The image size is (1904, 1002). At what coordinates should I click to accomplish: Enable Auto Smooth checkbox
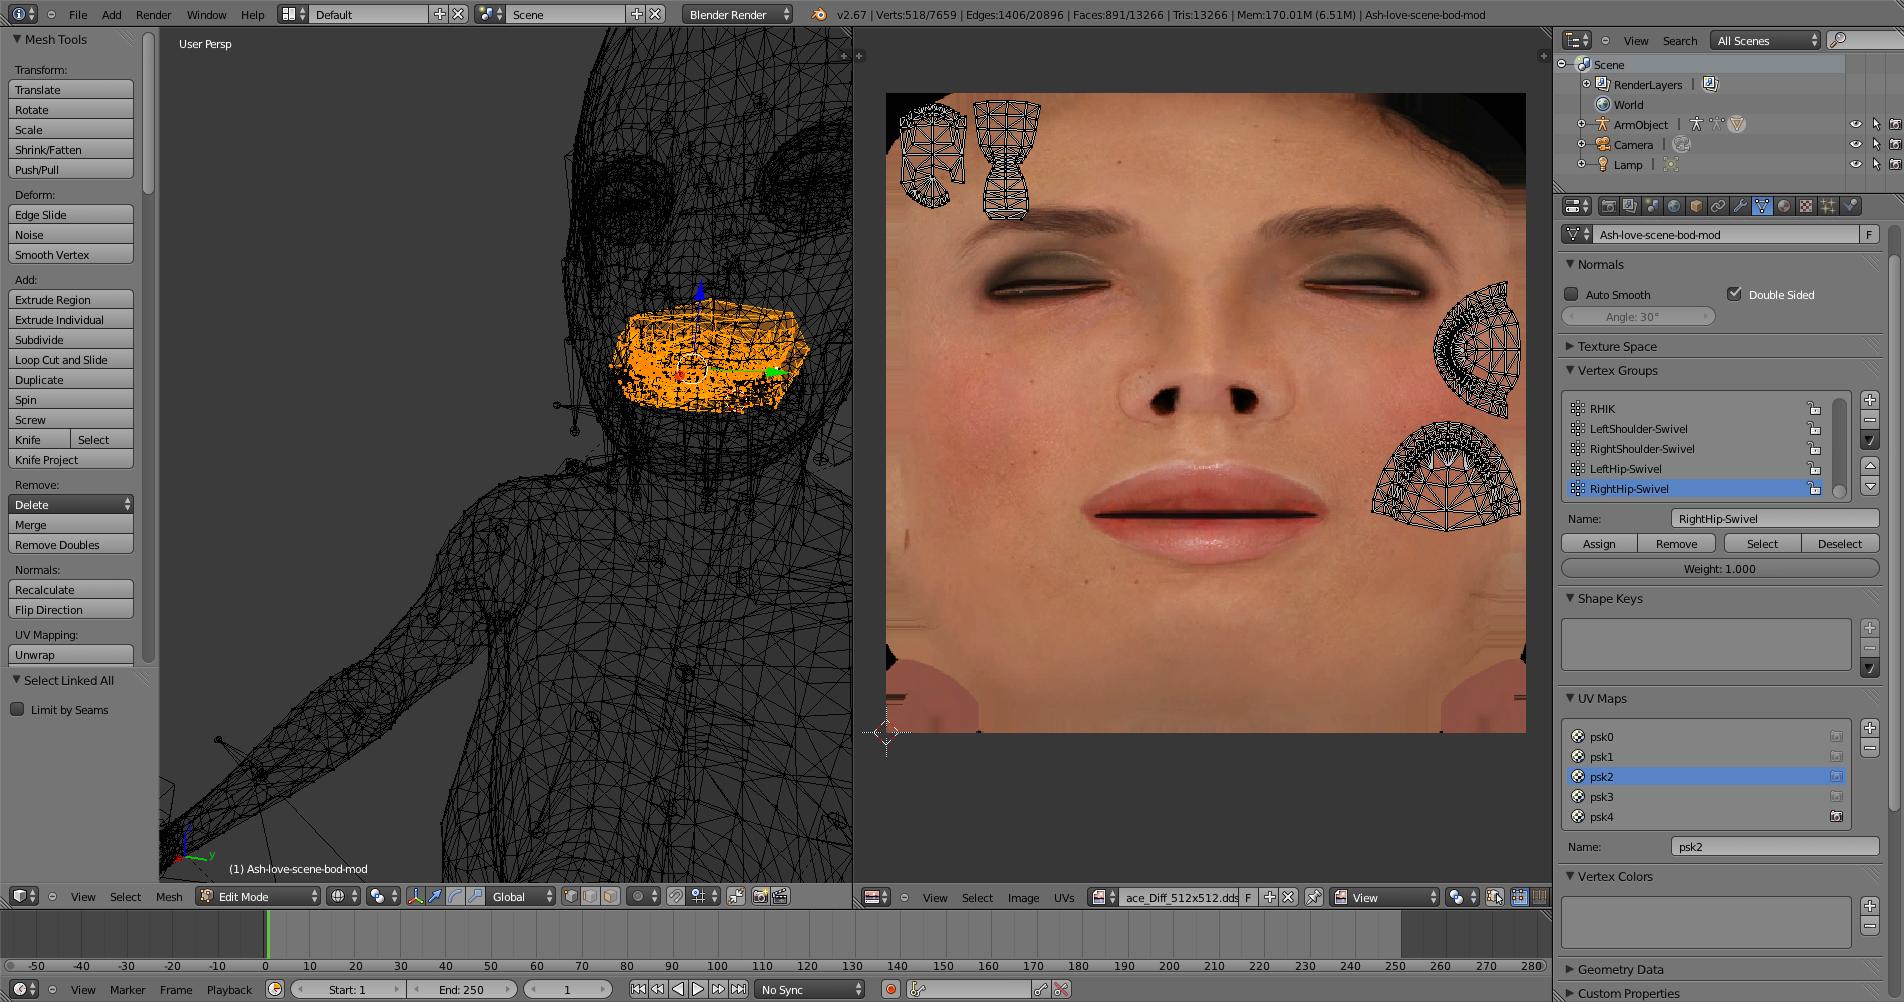(x=1571, y=294)
